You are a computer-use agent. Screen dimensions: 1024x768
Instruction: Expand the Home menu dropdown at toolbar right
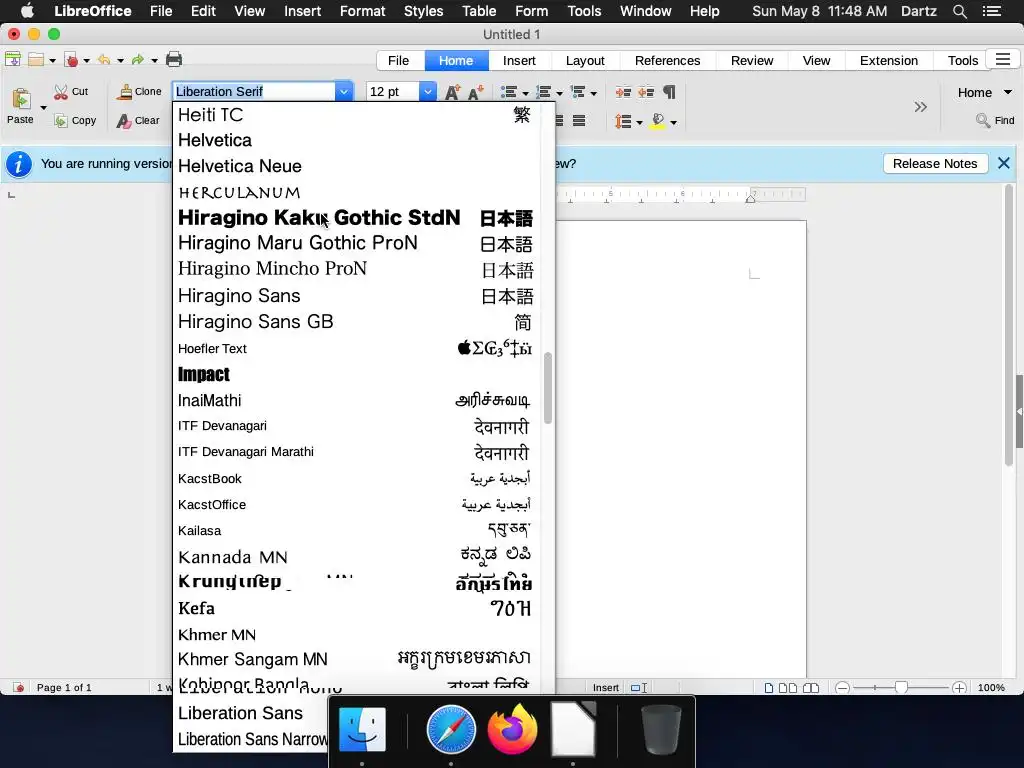click(x=1008, y=93)
